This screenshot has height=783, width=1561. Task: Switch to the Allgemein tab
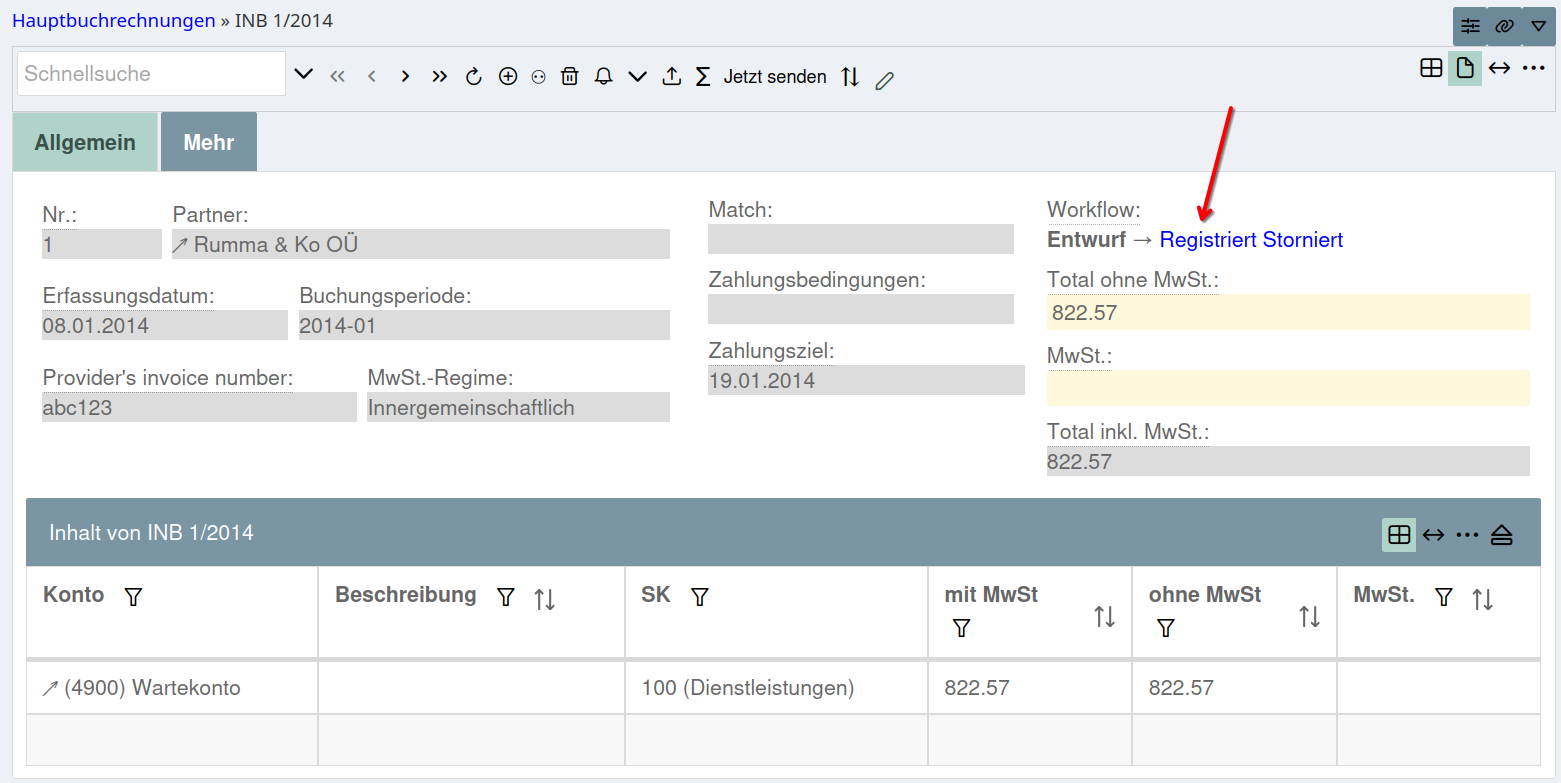click(85, 142)
